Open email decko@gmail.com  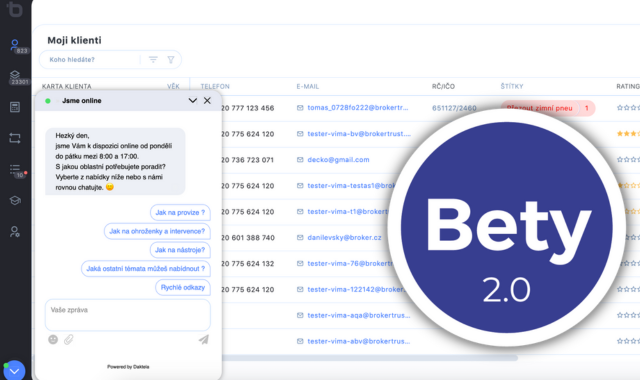click(x=338, y=160)
